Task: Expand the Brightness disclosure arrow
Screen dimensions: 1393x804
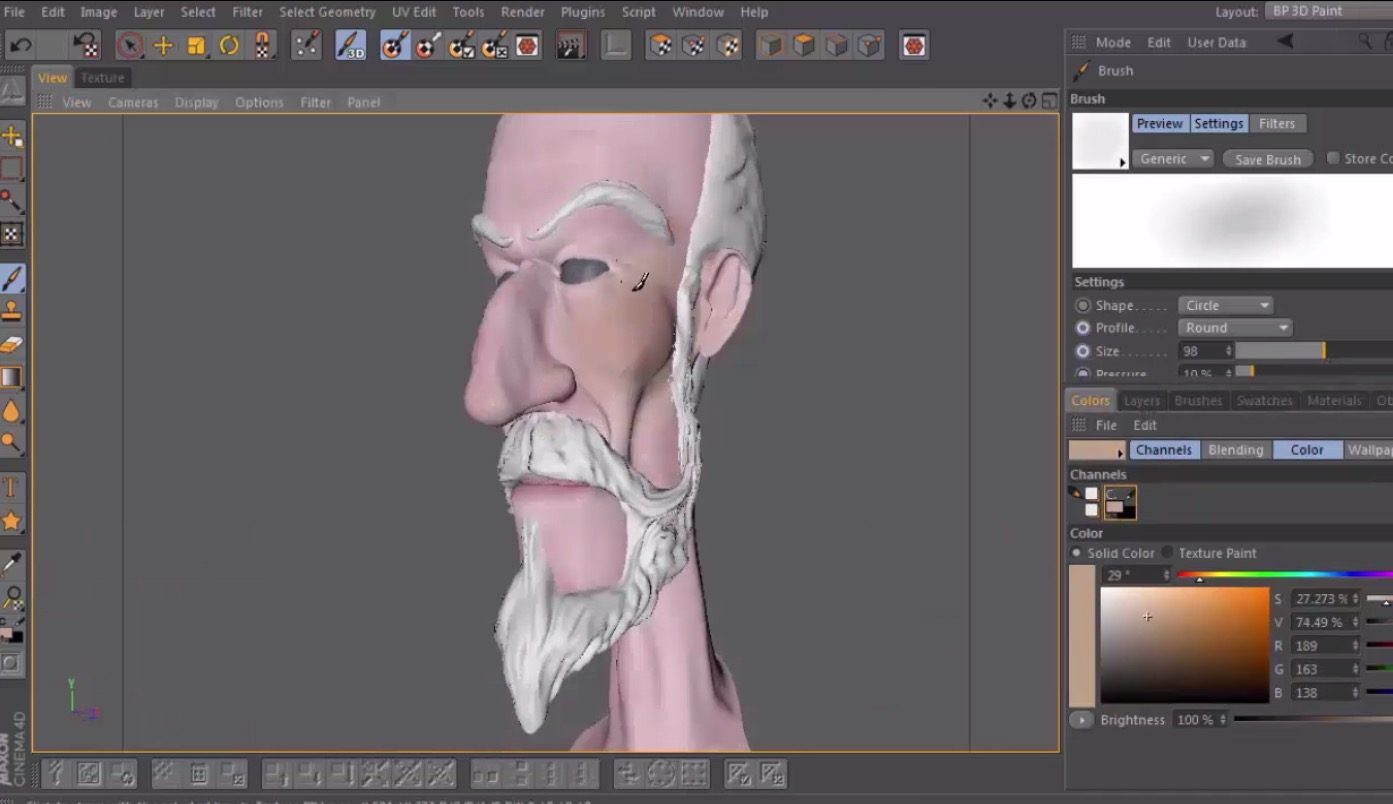Action: 1081,720
